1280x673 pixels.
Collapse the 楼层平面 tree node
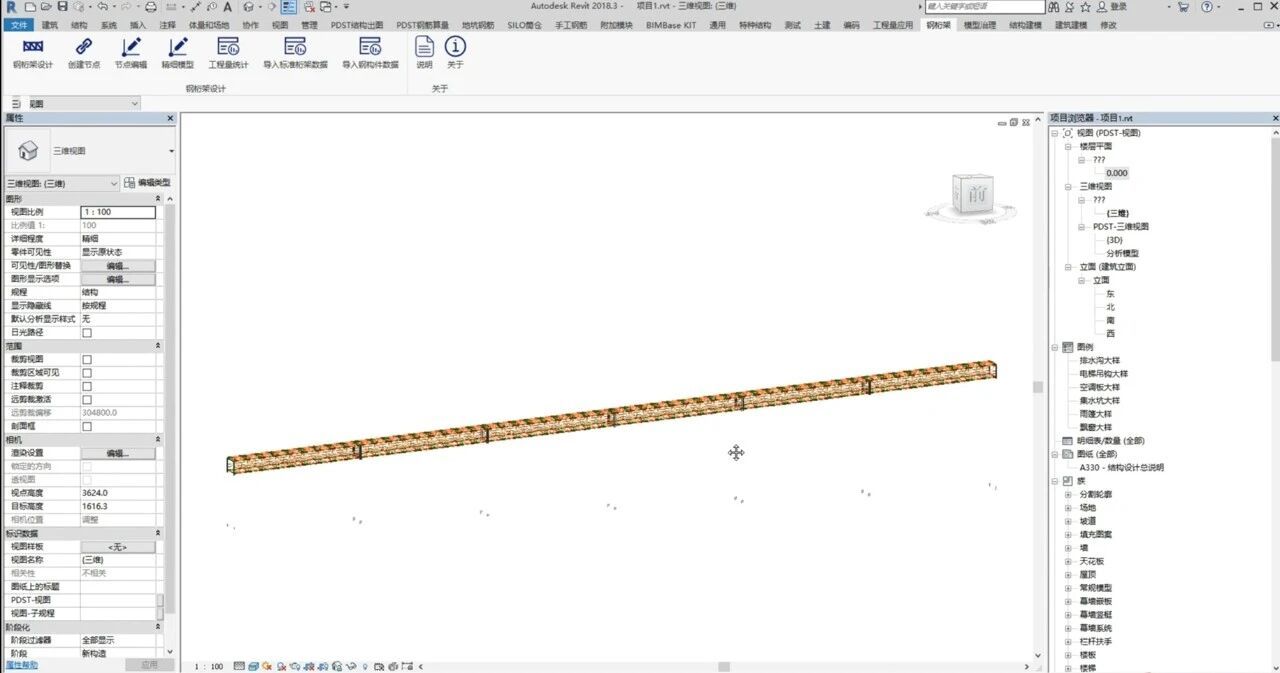click(x=1068, y=146)
